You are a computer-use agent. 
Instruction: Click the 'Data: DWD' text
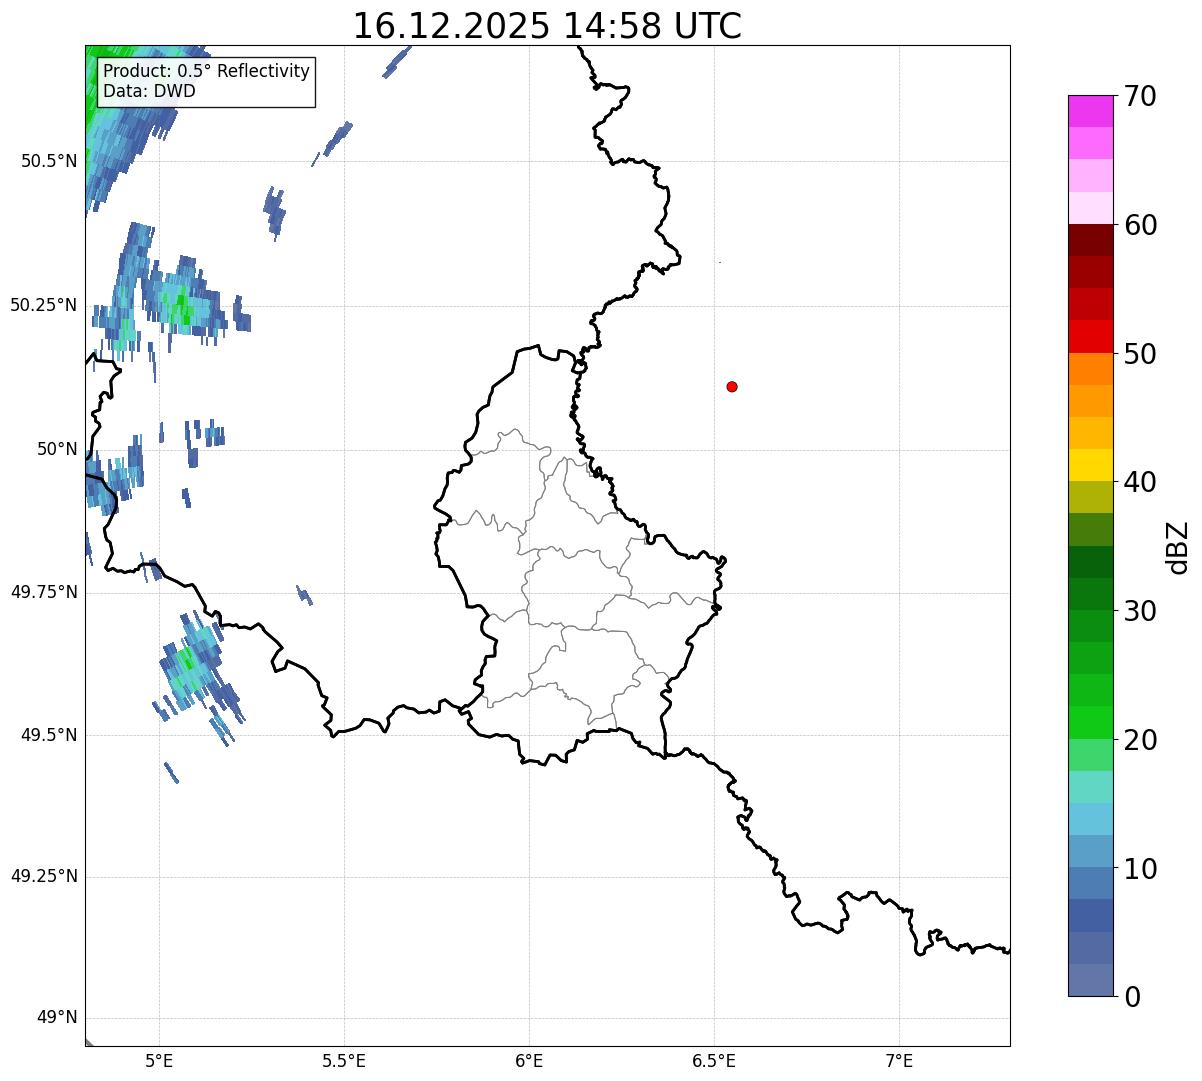[149, 91]
